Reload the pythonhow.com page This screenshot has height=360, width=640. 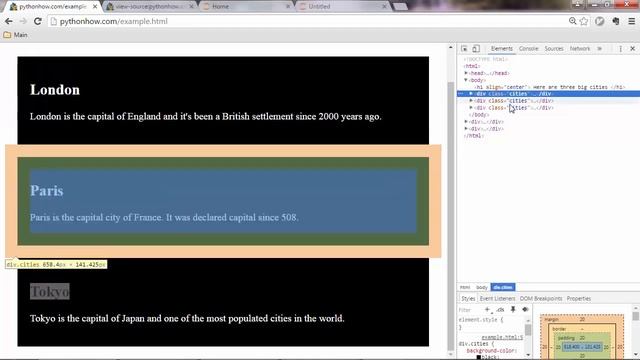pyautogui.click(x=38, y=21)
